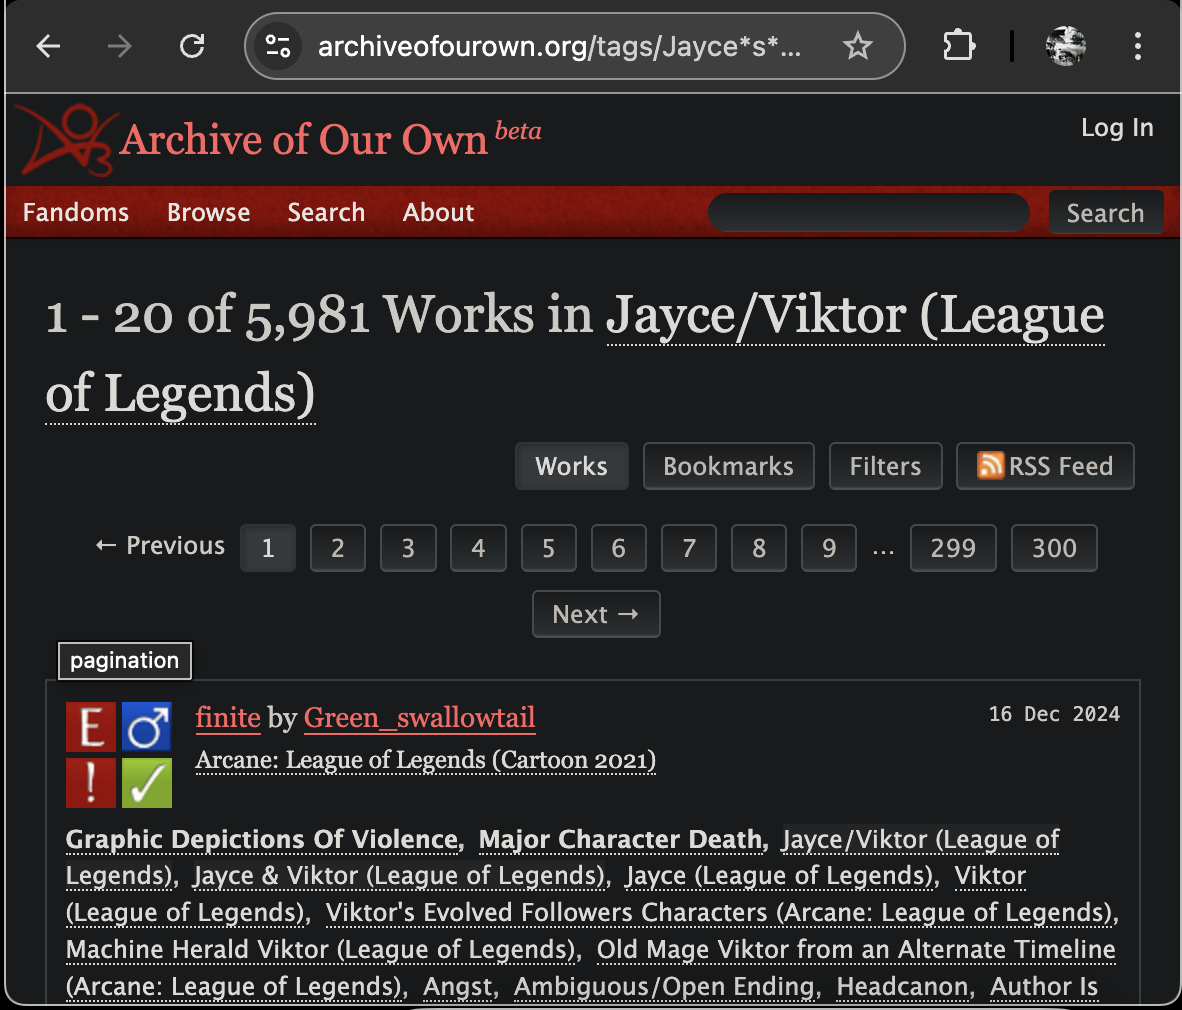Select the Works tab button
1182x1010 pixels.
571,467
